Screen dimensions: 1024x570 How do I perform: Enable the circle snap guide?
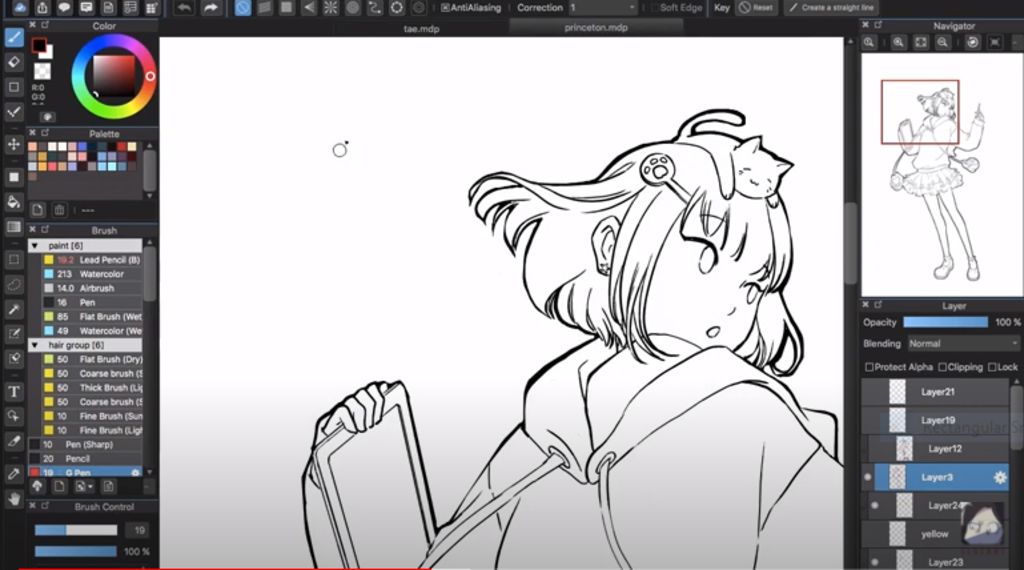click(x=353, y=8)
